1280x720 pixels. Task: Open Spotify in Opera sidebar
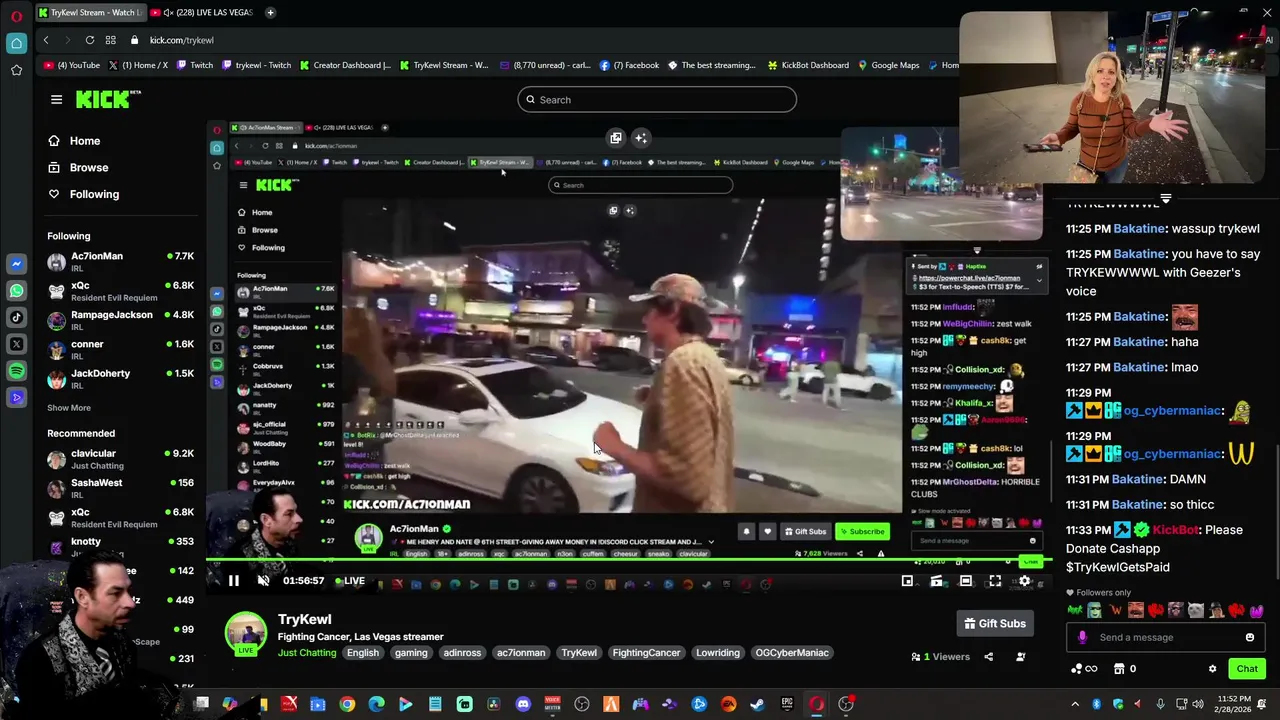(16, 371)
